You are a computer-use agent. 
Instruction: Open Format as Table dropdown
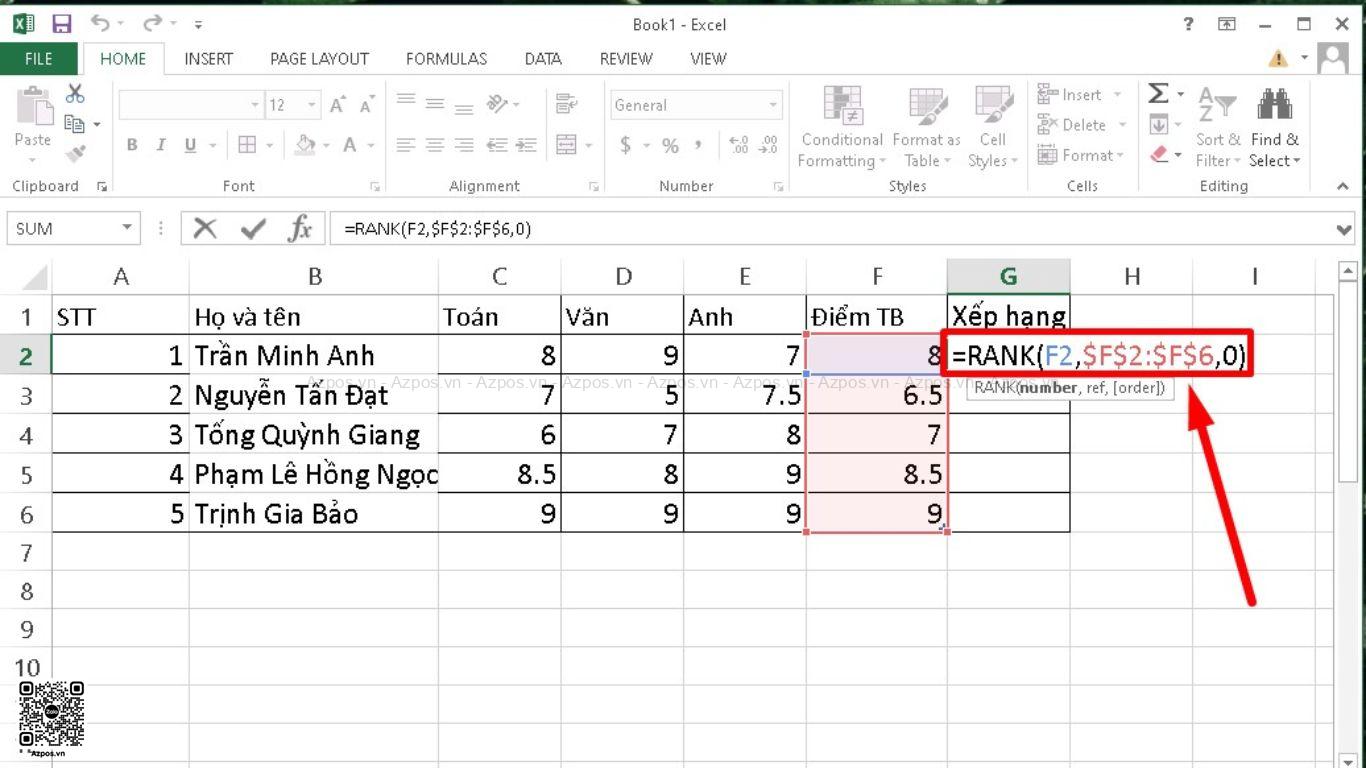pyautogui.click(x=926, y=127)
